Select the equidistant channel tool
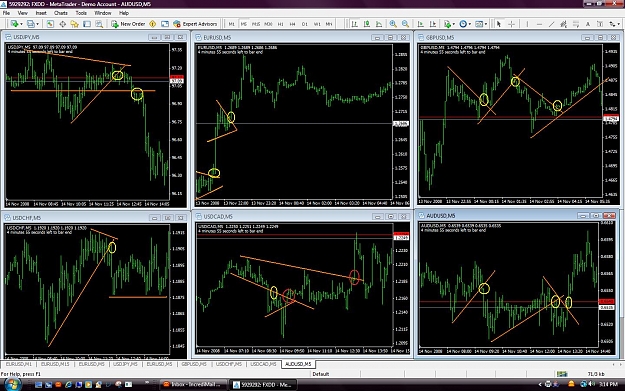The width and height of the screenshot is (625, 391). (564, 24)
